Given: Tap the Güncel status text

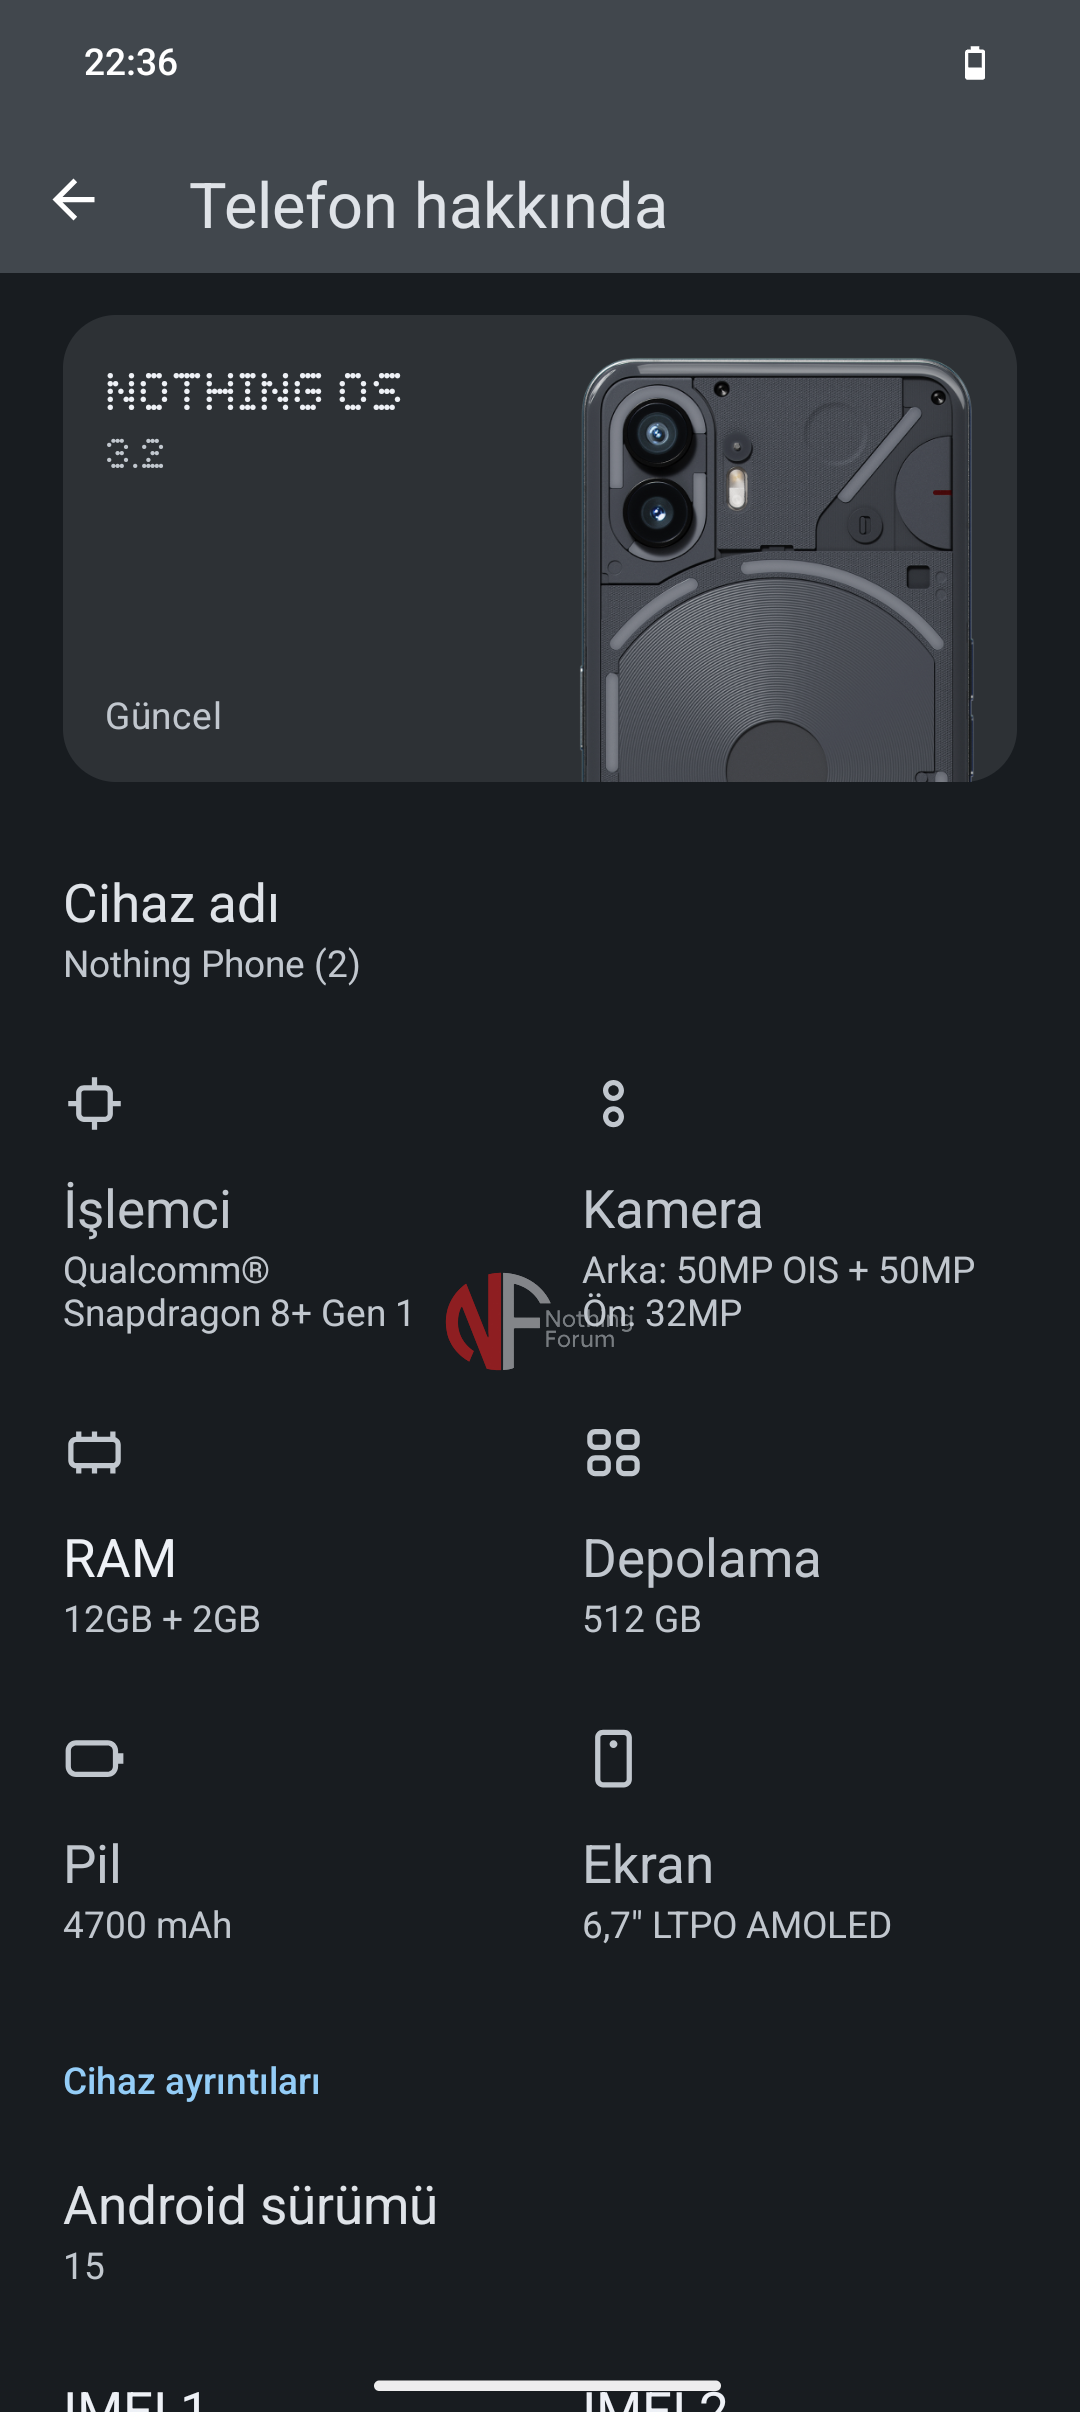Looking at the screenshot, I should tap(164, 716).
